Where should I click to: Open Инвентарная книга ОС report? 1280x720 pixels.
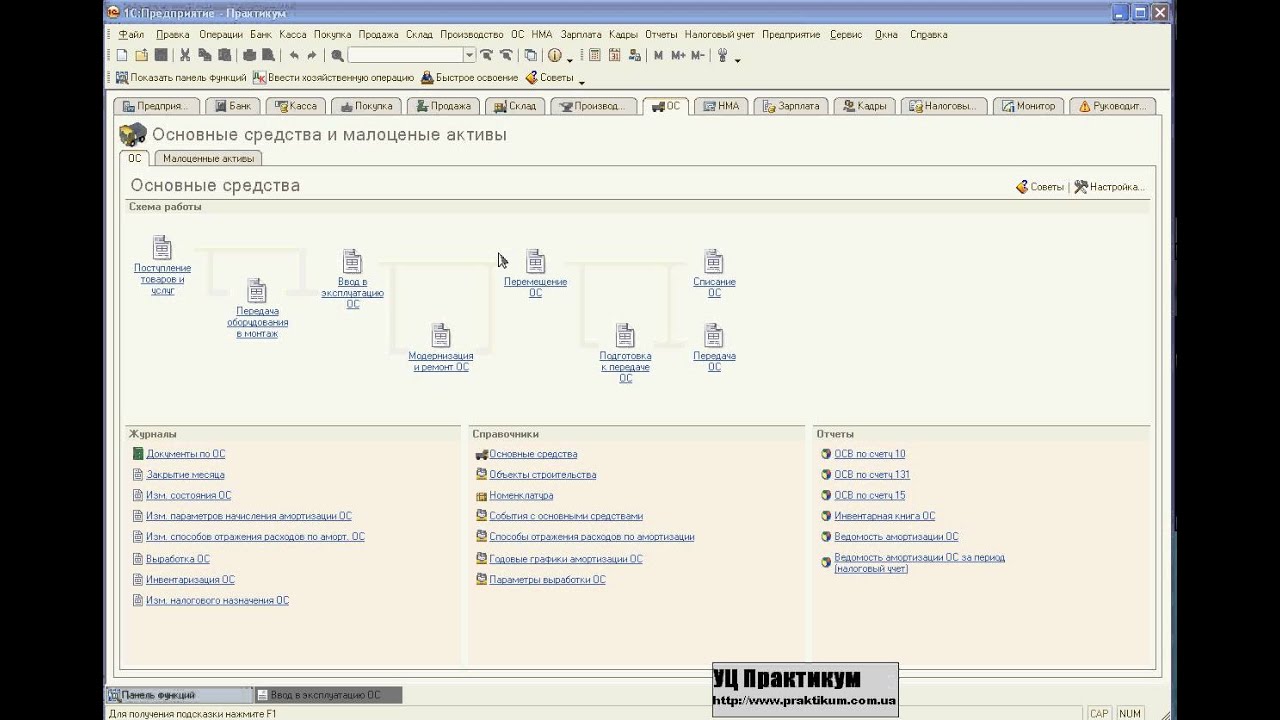884,517
